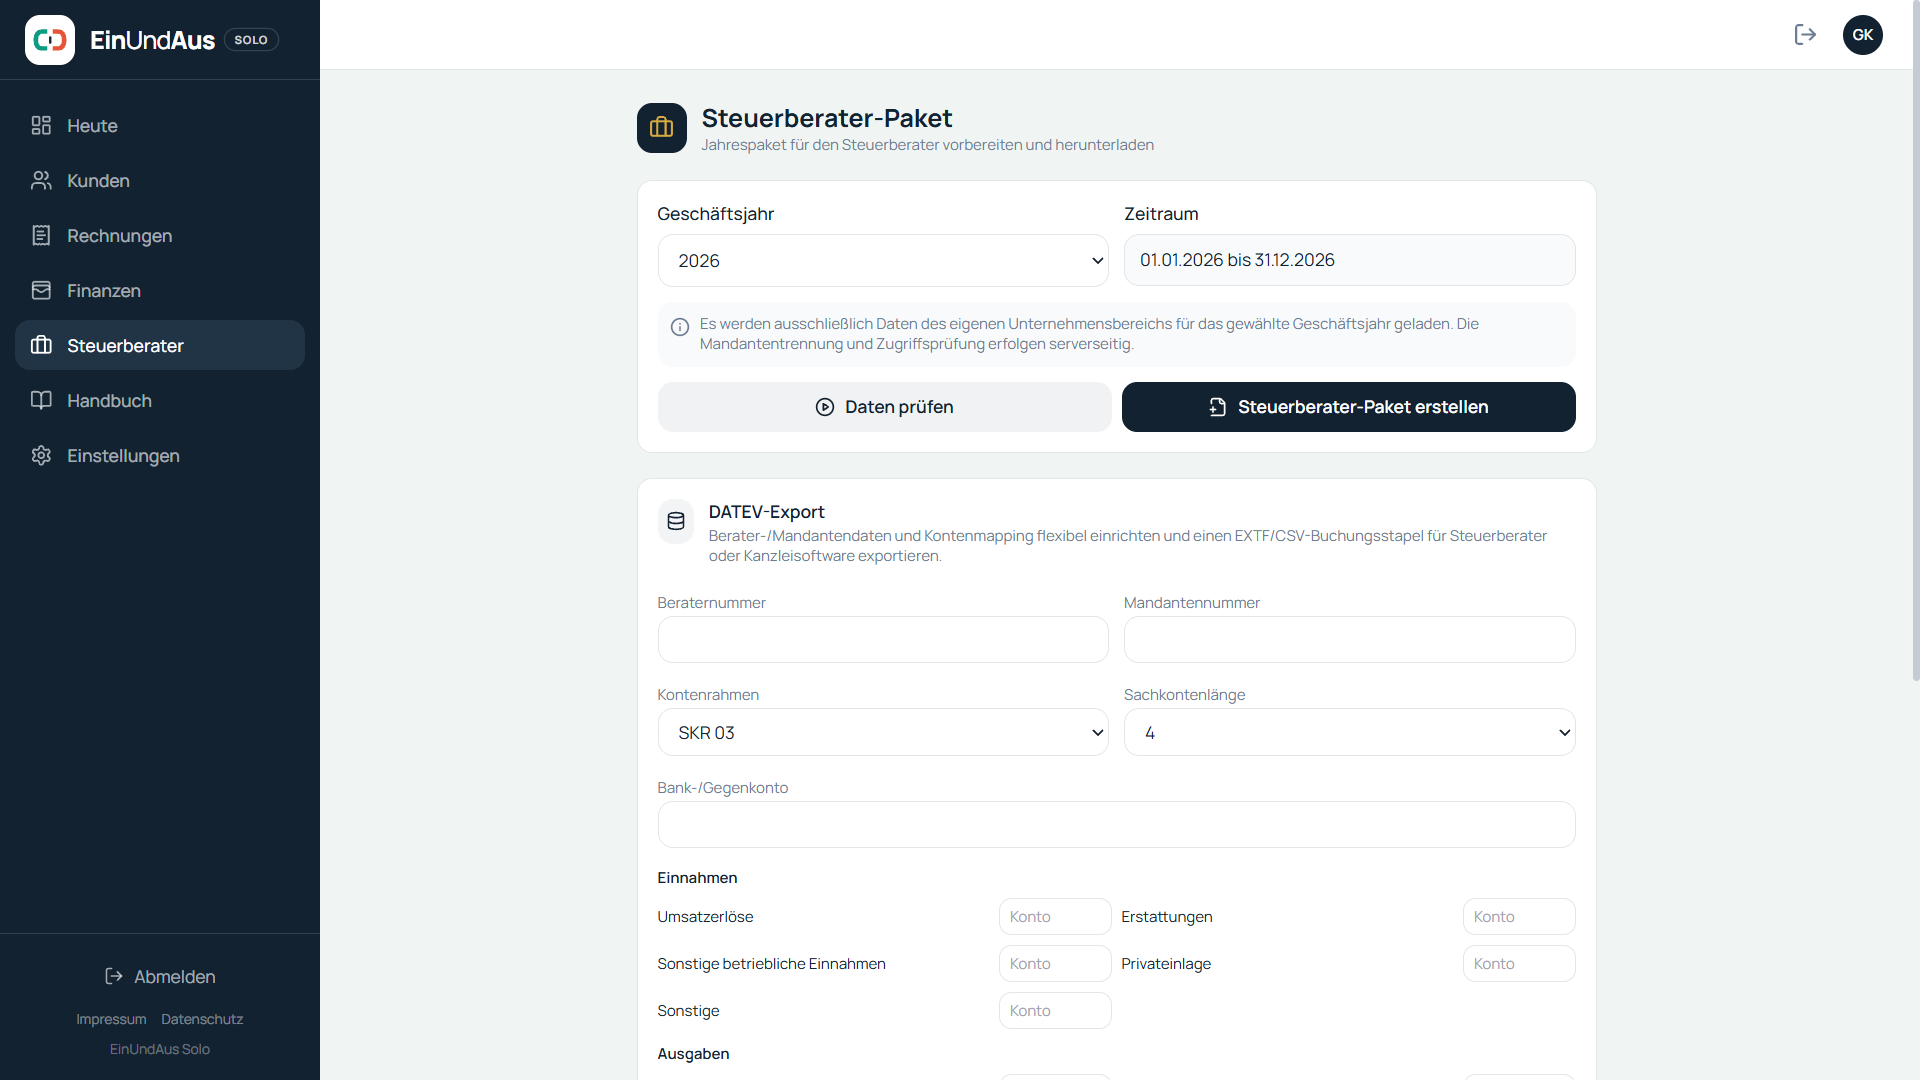
Task: Click EinUndAus Solo footer text
Action: [x=160, y=1049]
